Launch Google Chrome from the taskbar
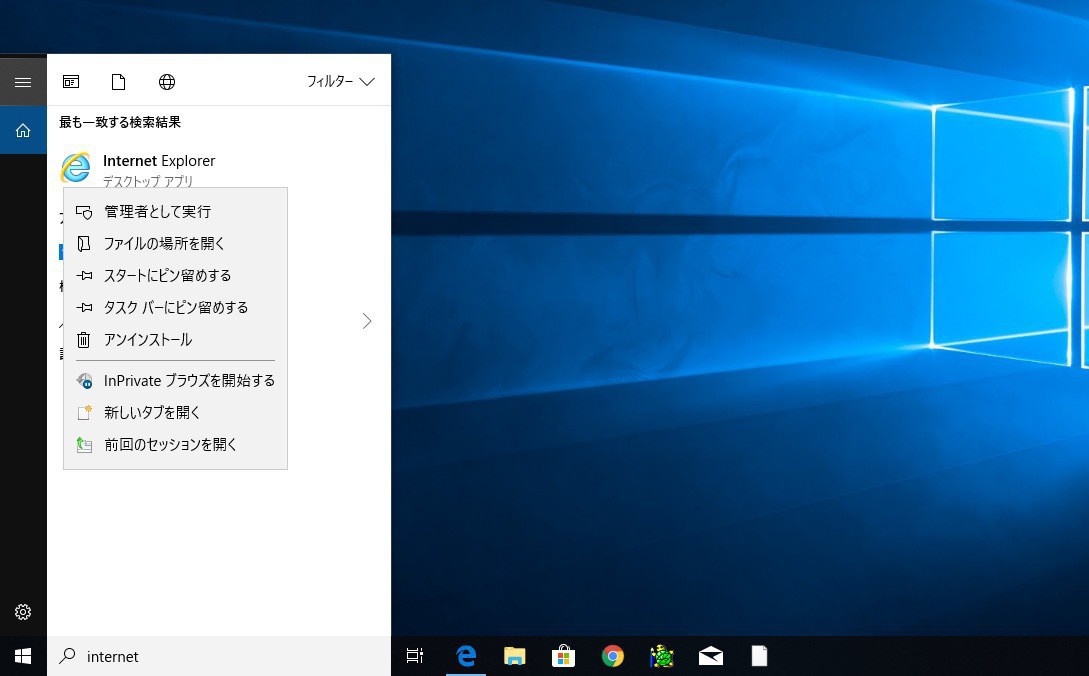 click(613, 656)
